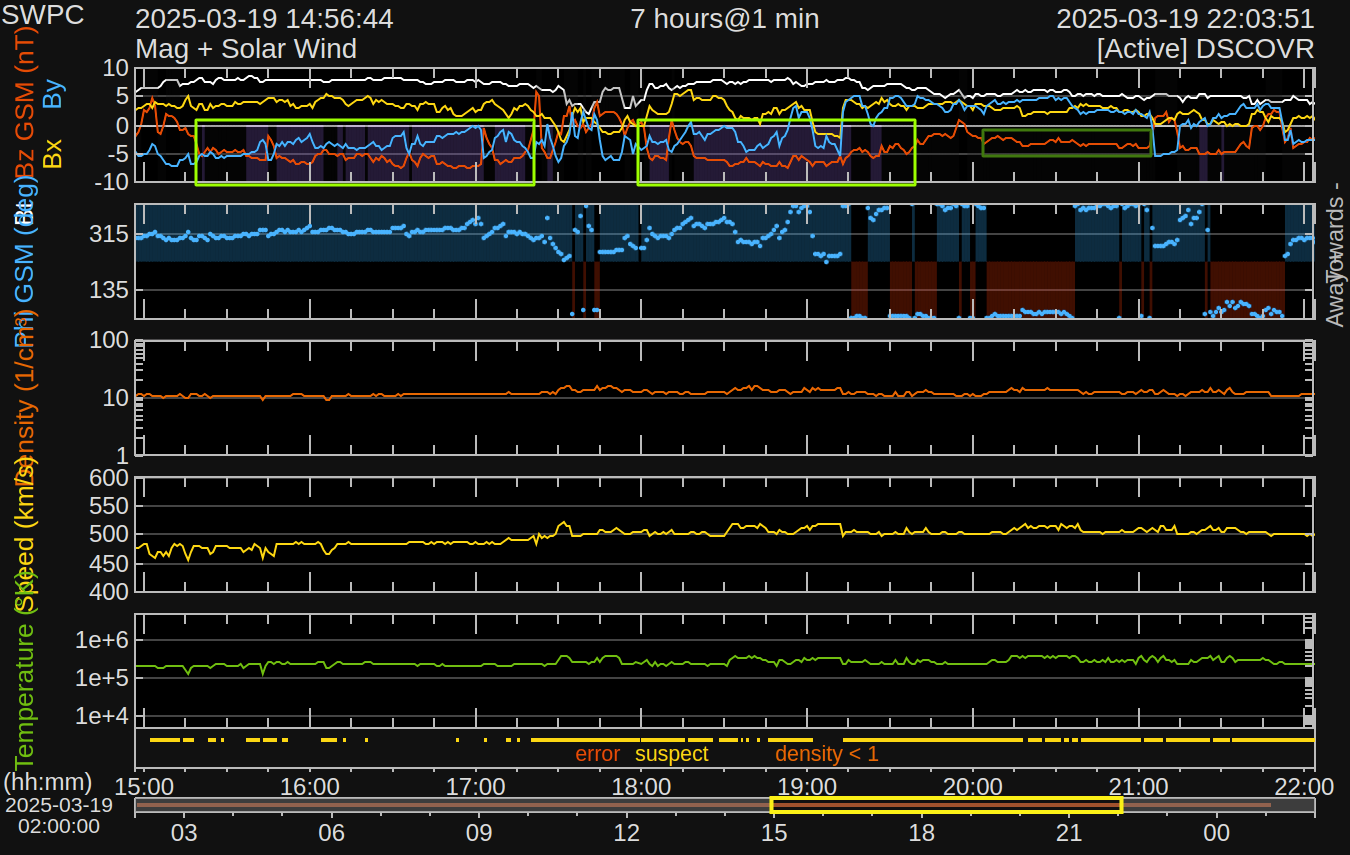Click the overview timeline bar near 03 mark

point(183,805)
